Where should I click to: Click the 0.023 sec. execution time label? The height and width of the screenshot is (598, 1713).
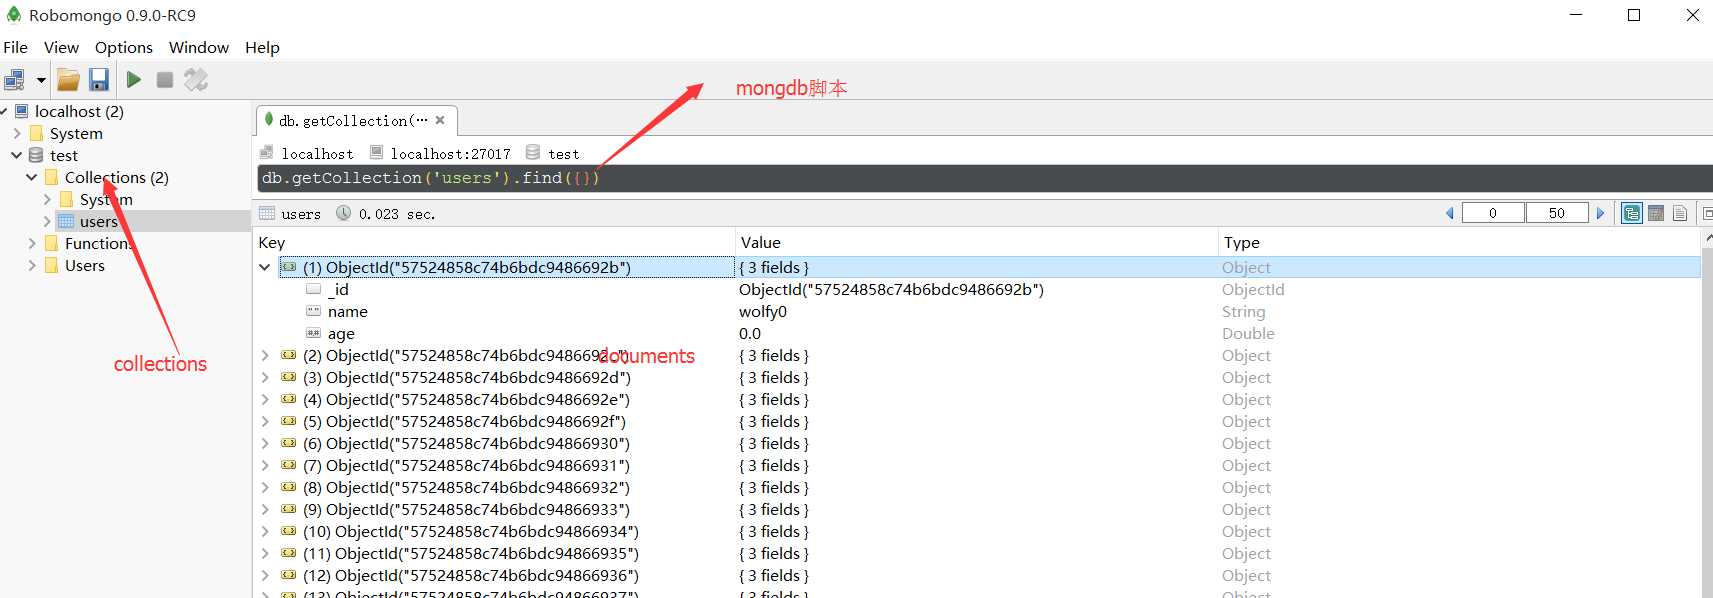pyautogui.click(x=397, y=213)
